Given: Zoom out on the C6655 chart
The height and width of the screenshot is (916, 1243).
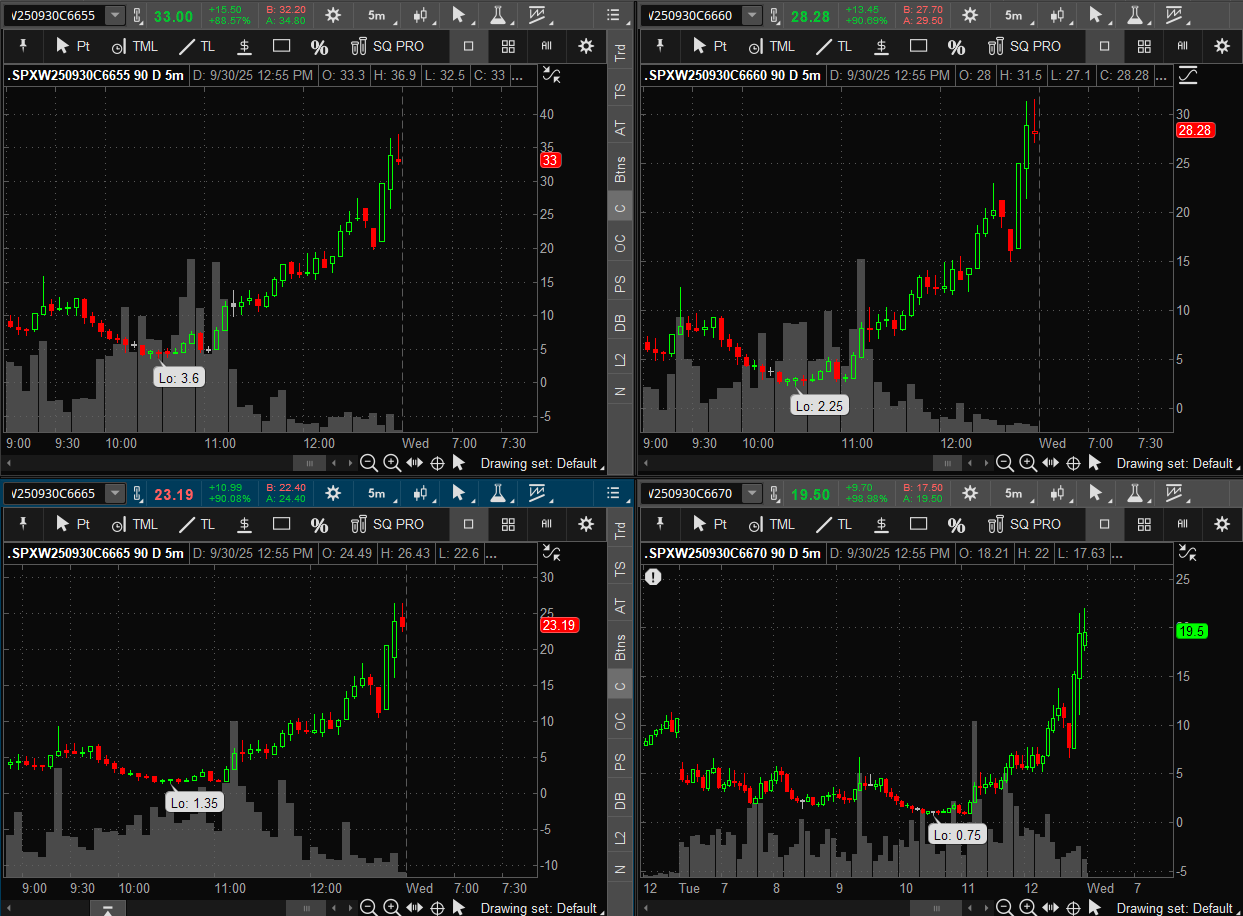Looking at the screenshot, I should click(368, 463).
